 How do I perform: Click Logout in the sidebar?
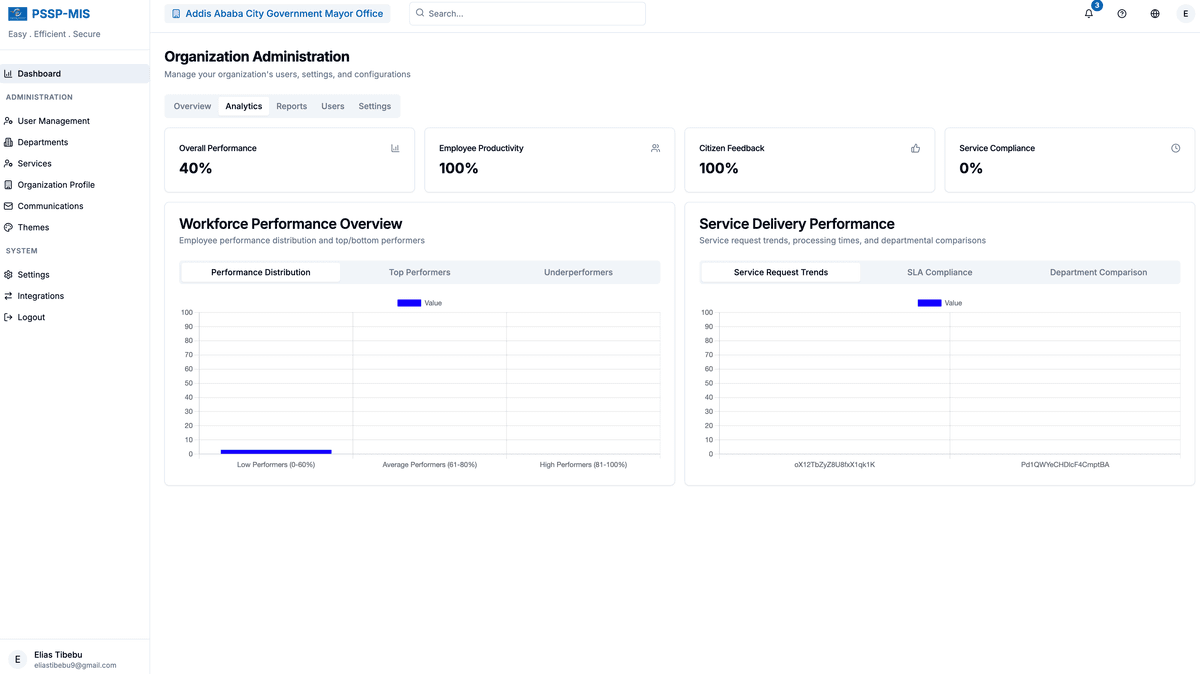pyautogui.click(x=32, y=317)
